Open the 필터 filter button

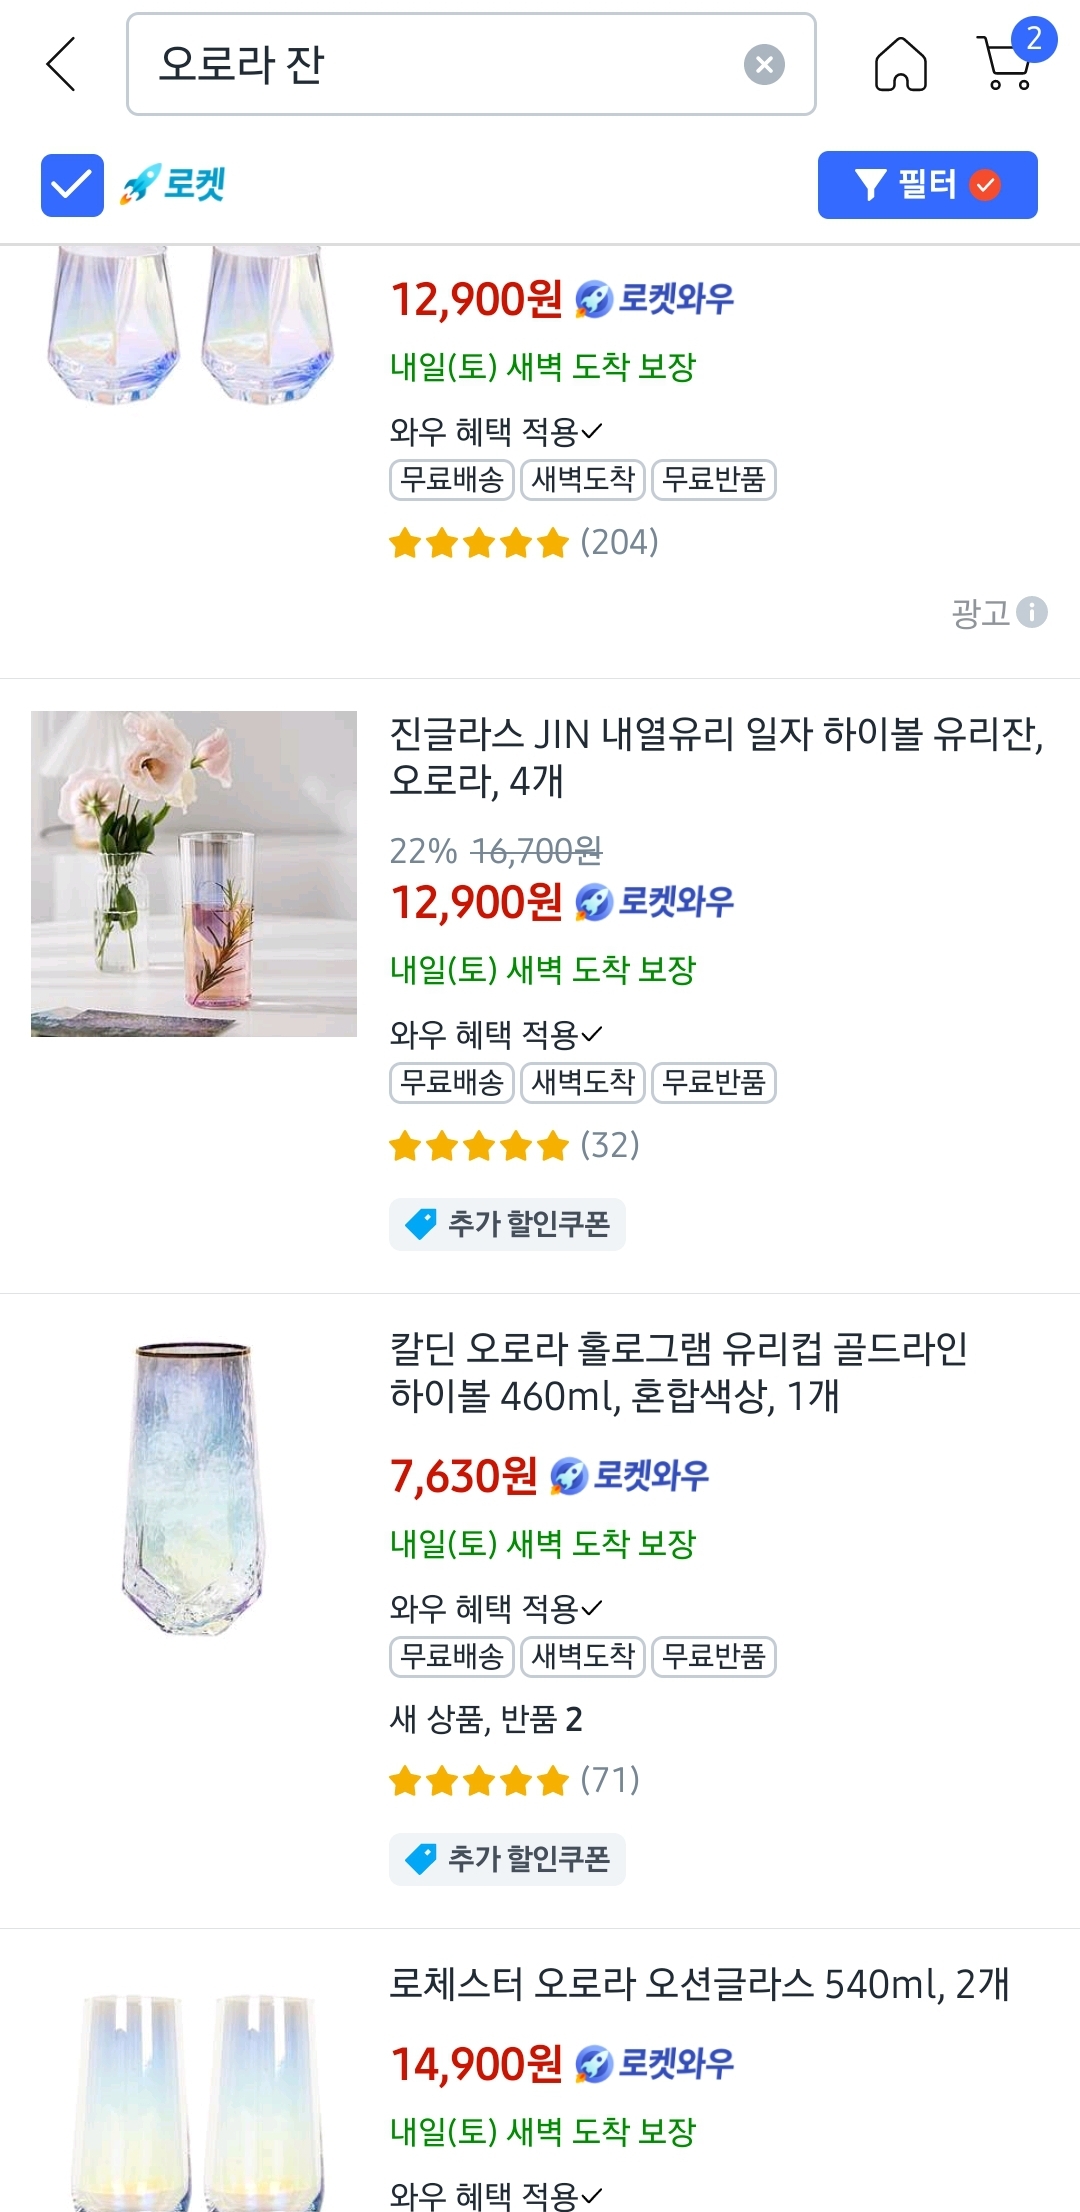(927, 185)
